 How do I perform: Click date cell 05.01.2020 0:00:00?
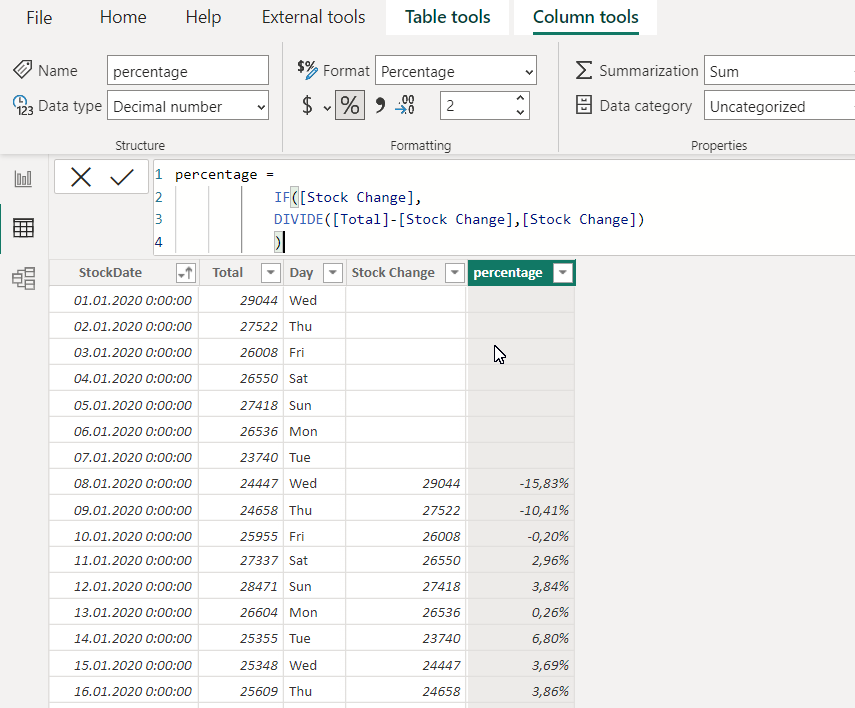[124, 405]
